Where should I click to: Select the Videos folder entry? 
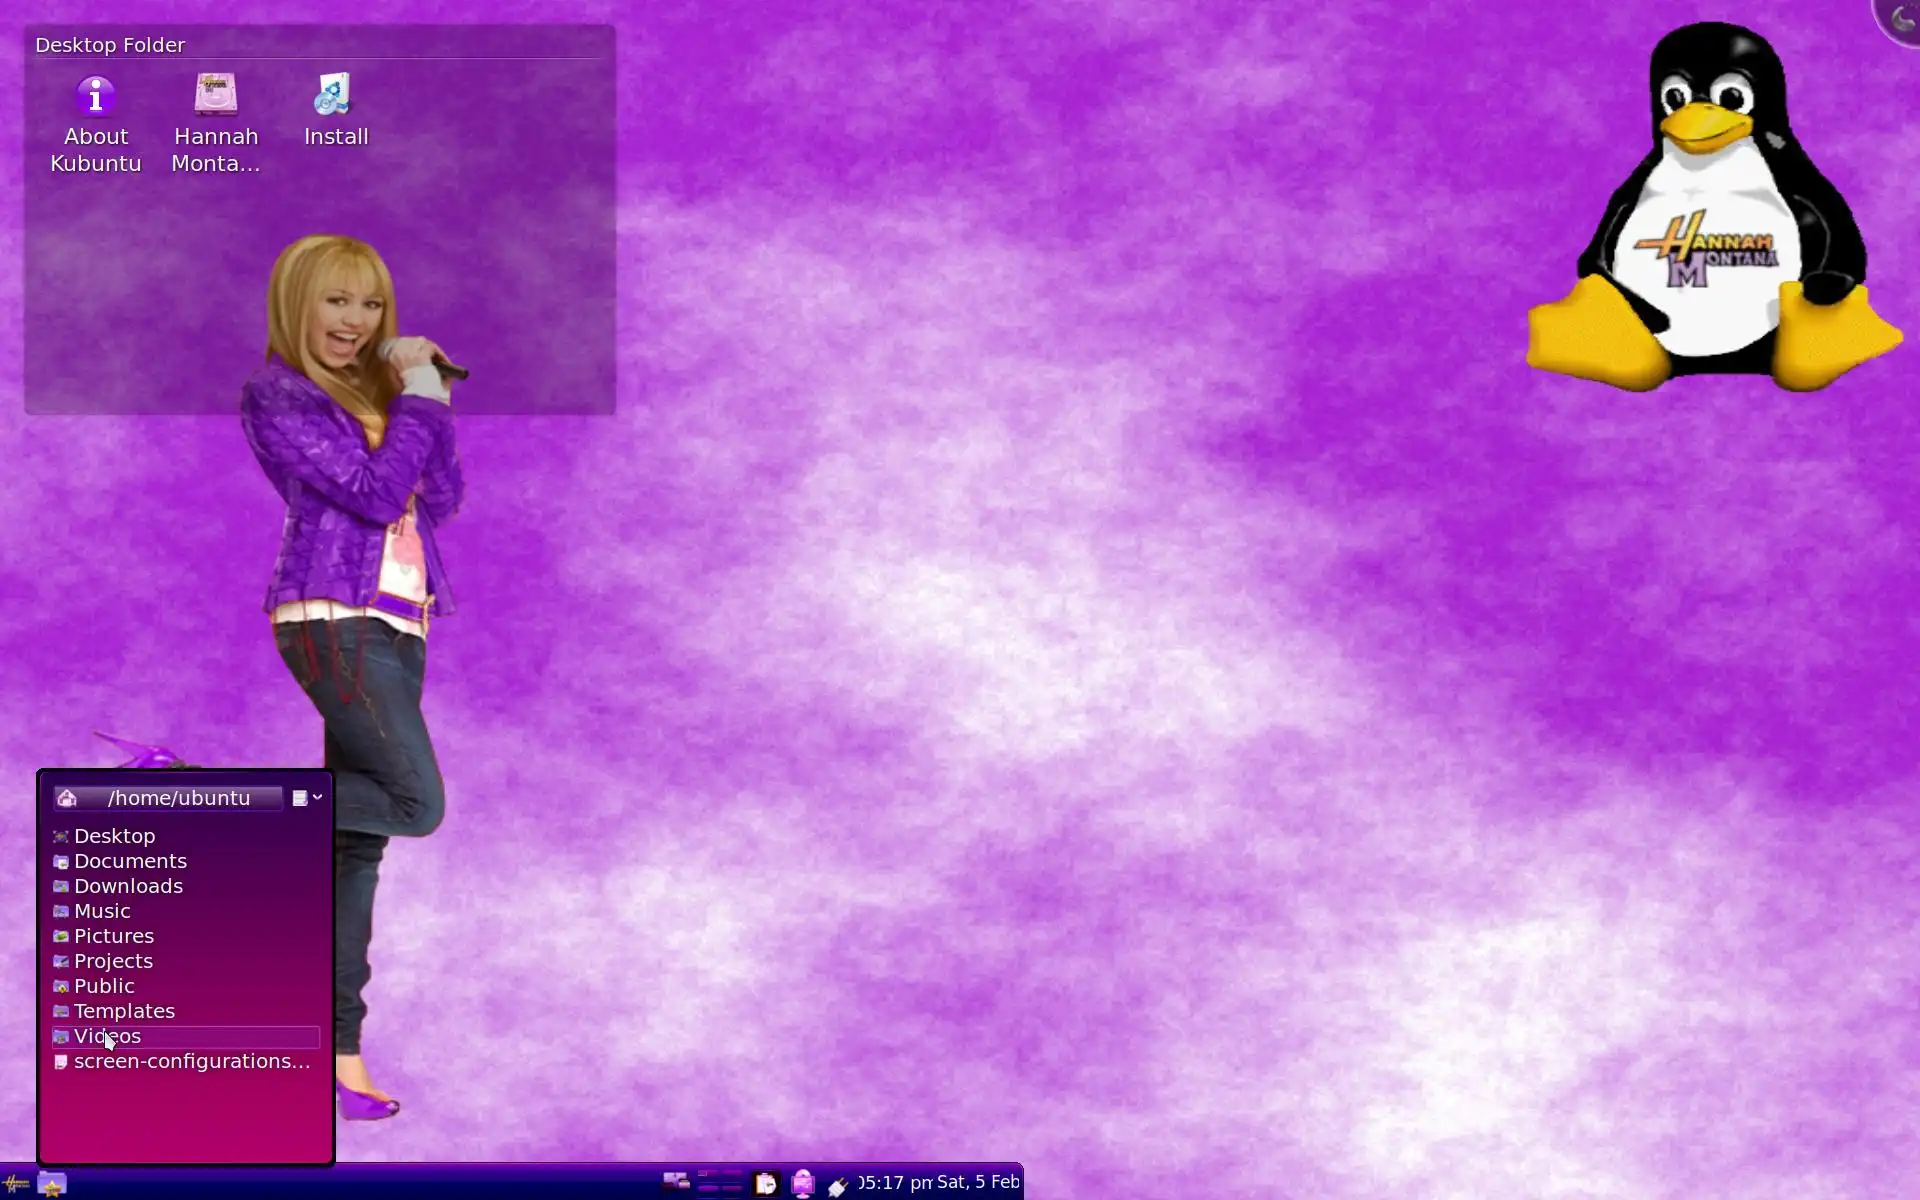(107, 1036)
